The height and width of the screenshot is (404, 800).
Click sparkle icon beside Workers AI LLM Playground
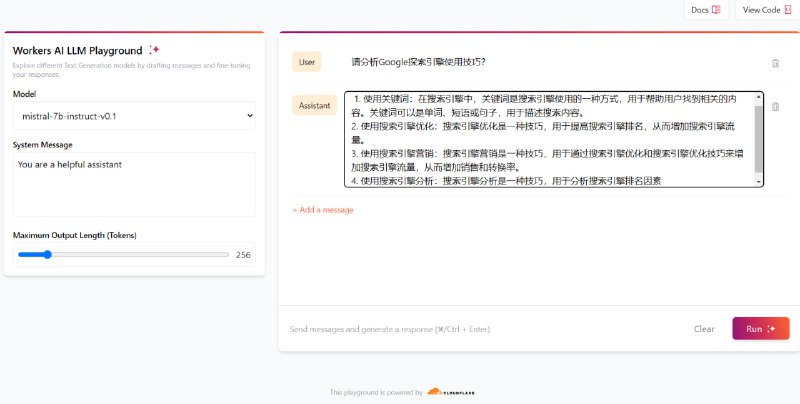click(x=154, y=50)
